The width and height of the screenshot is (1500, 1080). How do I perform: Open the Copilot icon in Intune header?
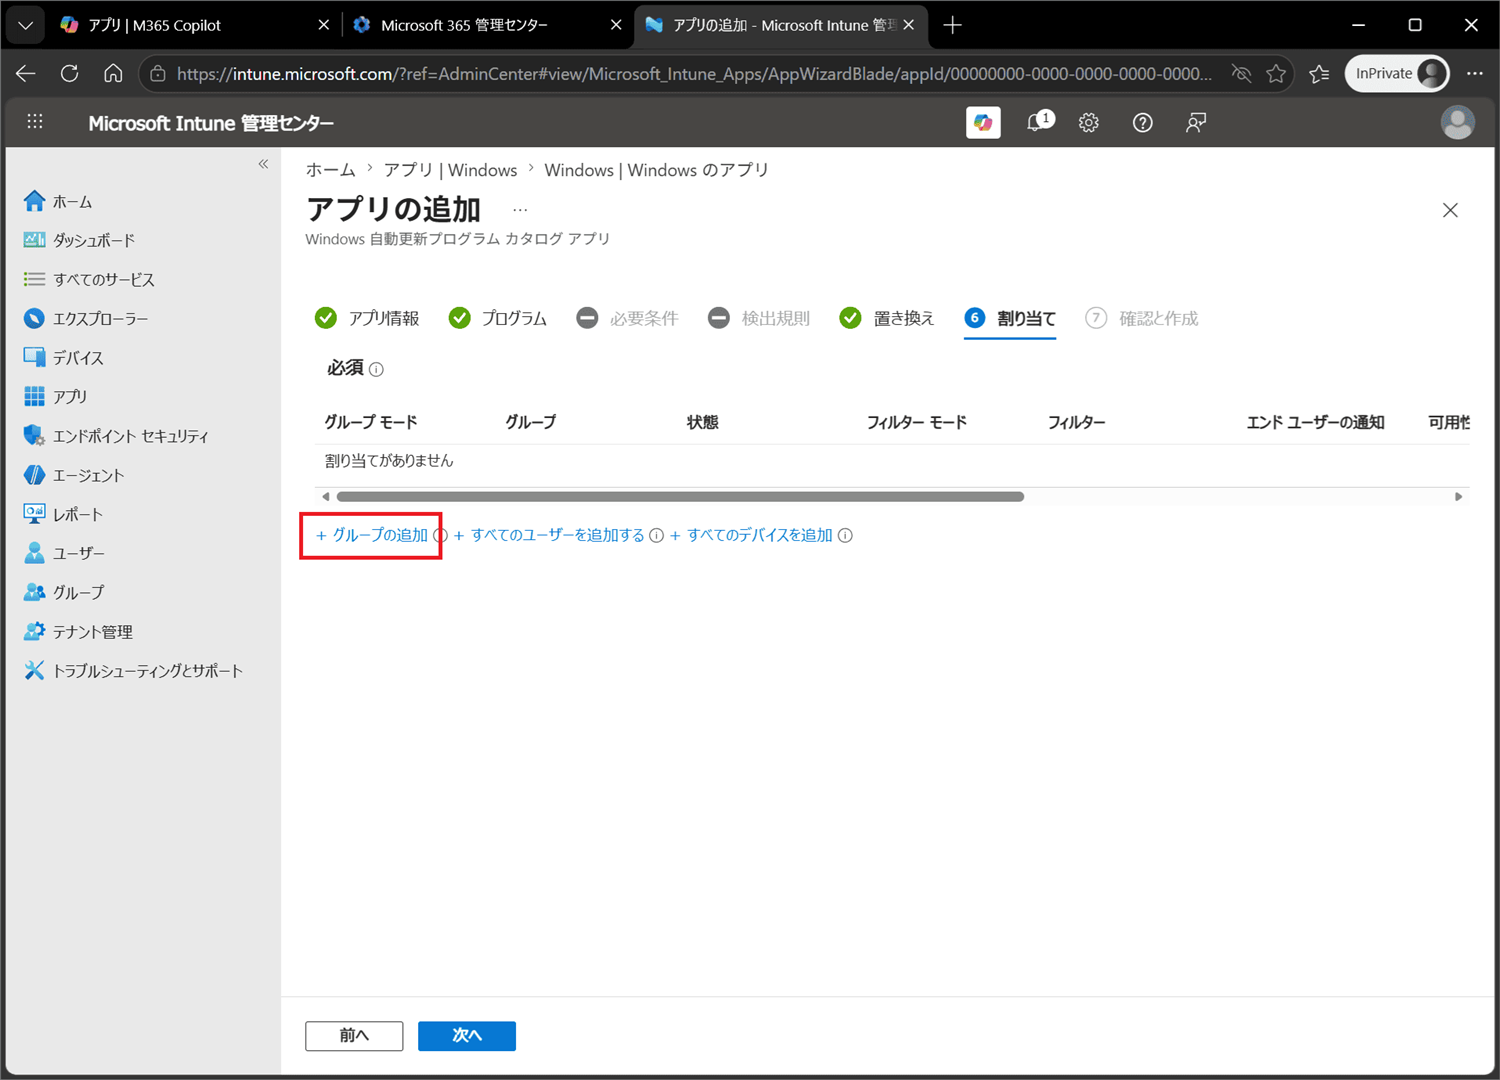tap(983, 122)
